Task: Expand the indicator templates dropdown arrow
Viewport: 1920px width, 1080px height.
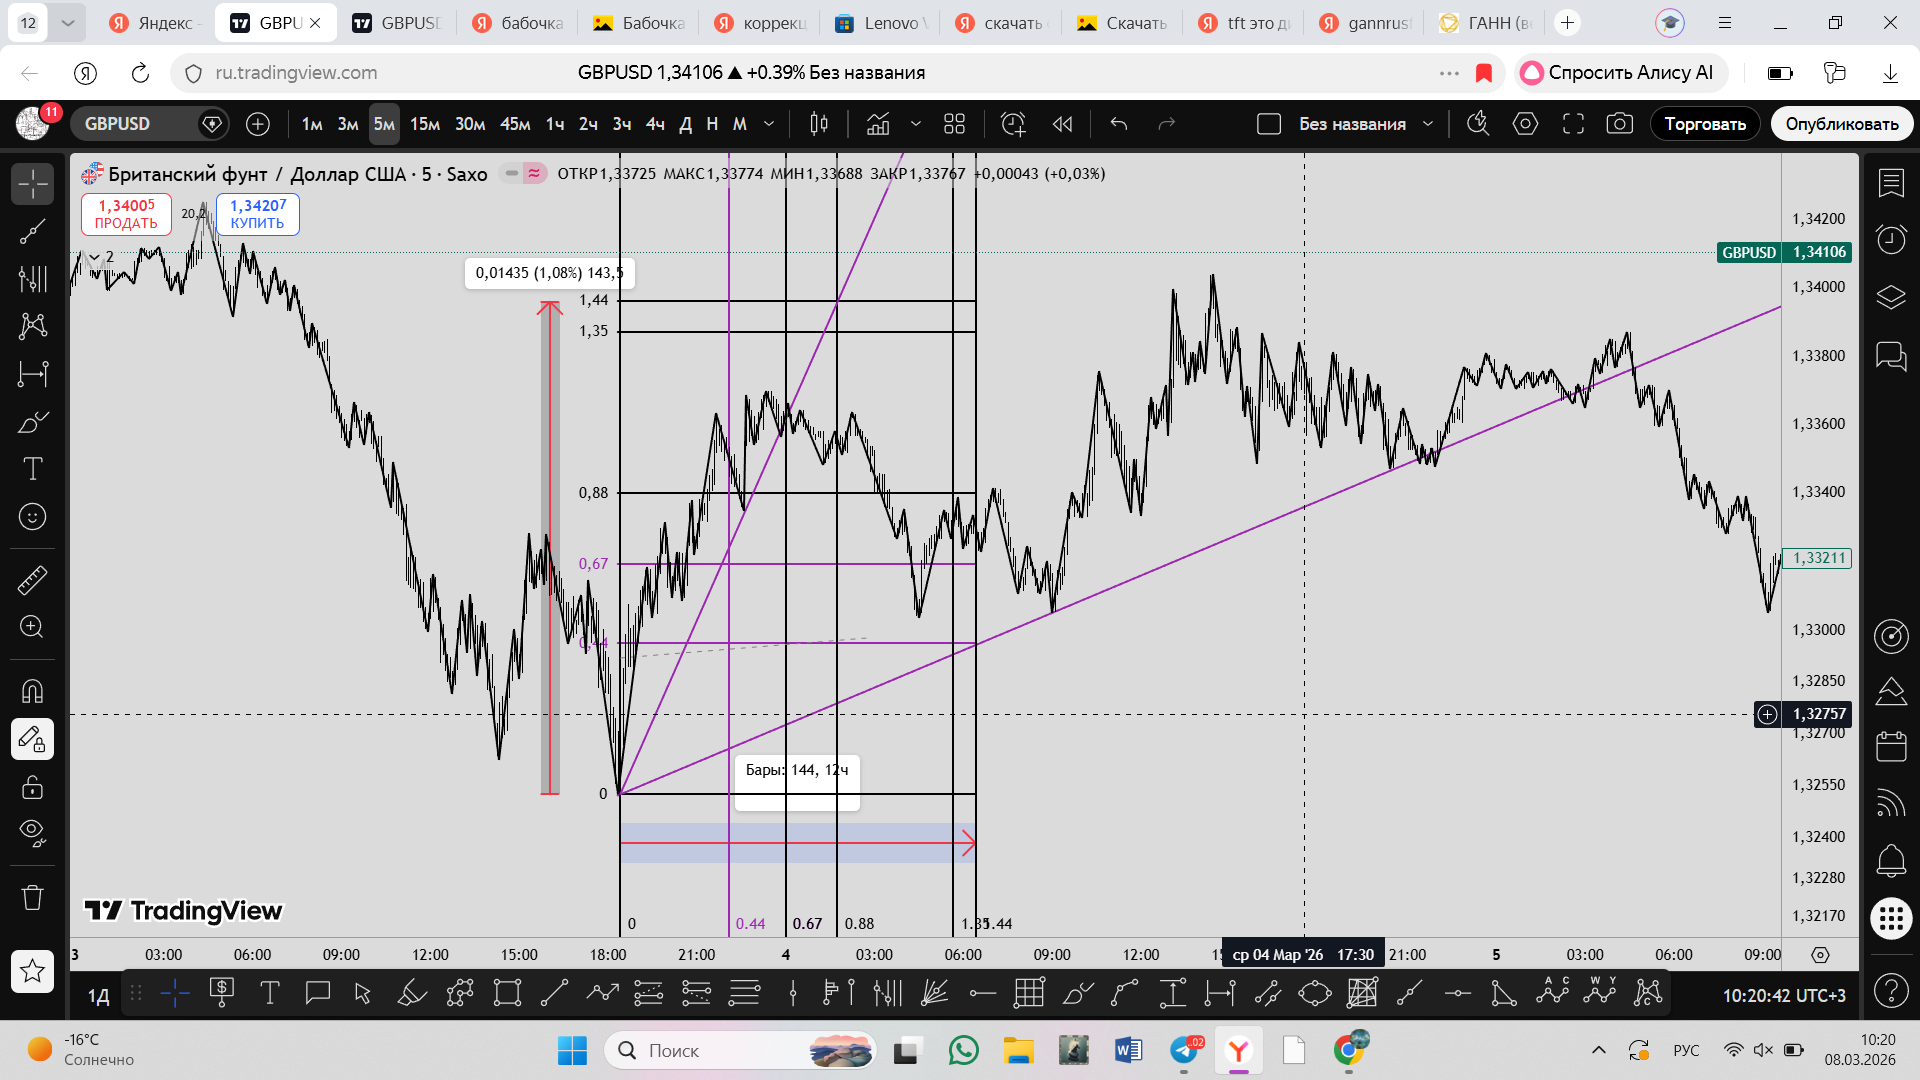Action: [915, 124]
